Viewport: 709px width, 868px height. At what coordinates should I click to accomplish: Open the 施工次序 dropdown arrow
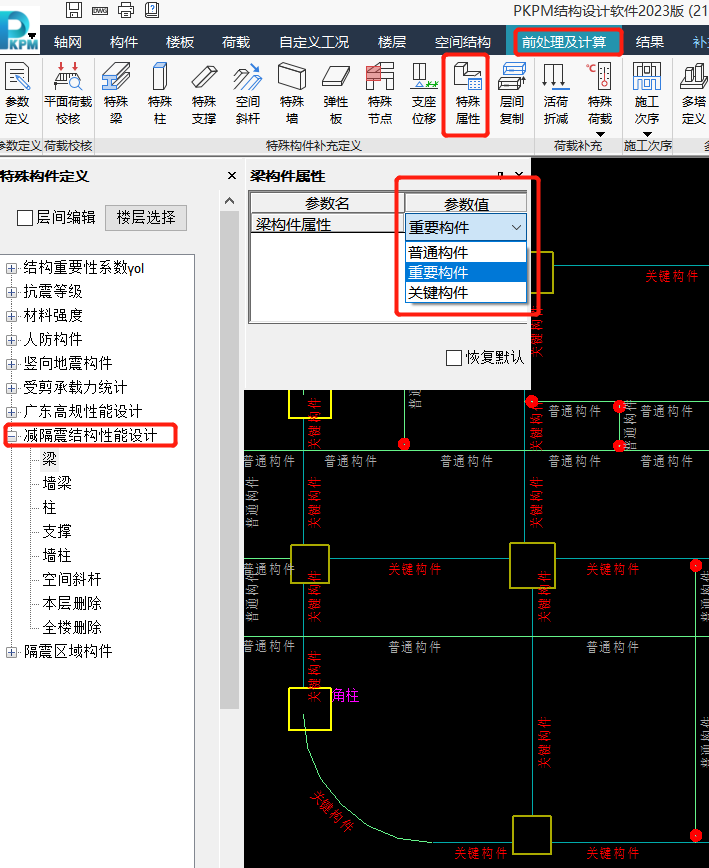coord(647,135)
